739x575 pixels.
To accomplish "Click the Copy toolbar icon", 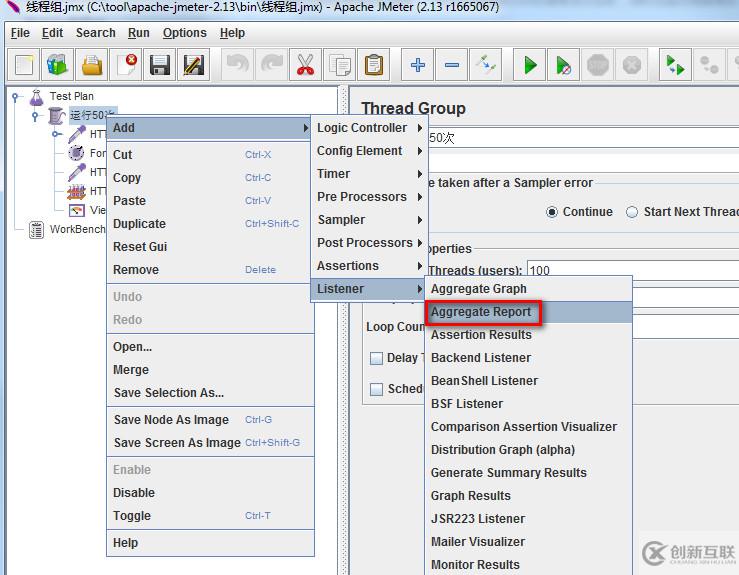I will pyautogui.click(x=339, y=65).
